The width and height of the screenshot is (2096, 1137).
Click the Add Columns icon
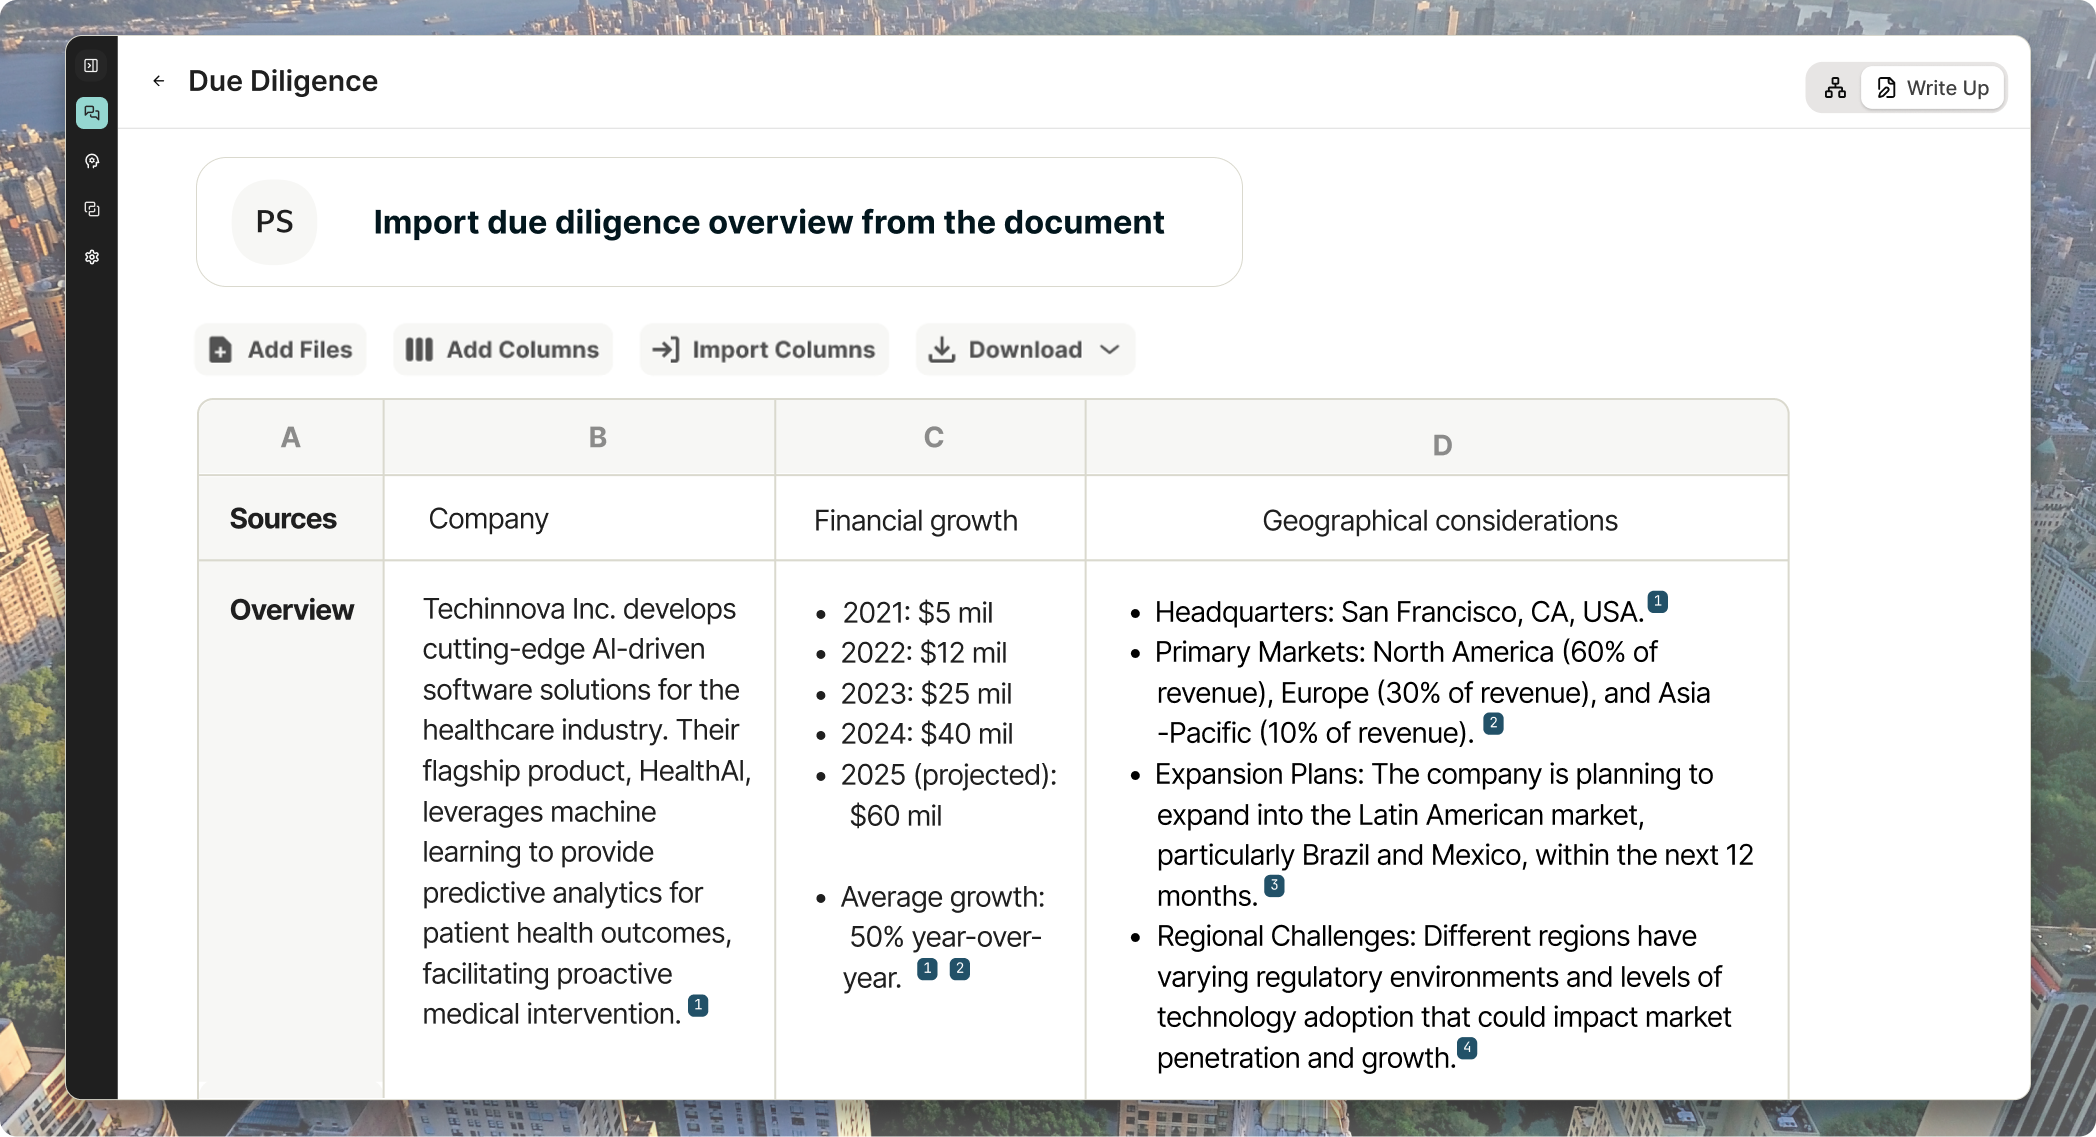420,350
